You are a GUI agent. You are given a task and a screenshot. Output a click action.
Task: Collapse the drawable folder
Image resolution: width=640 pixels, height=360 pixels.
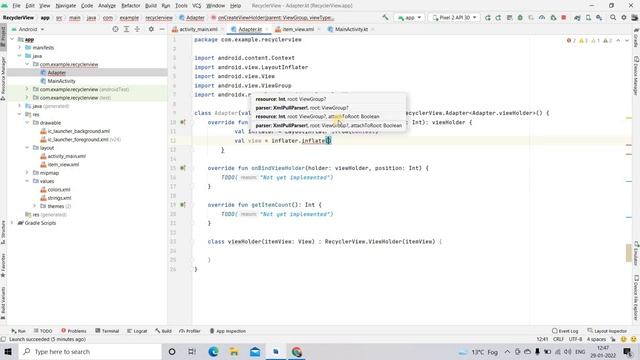(27, 122)
